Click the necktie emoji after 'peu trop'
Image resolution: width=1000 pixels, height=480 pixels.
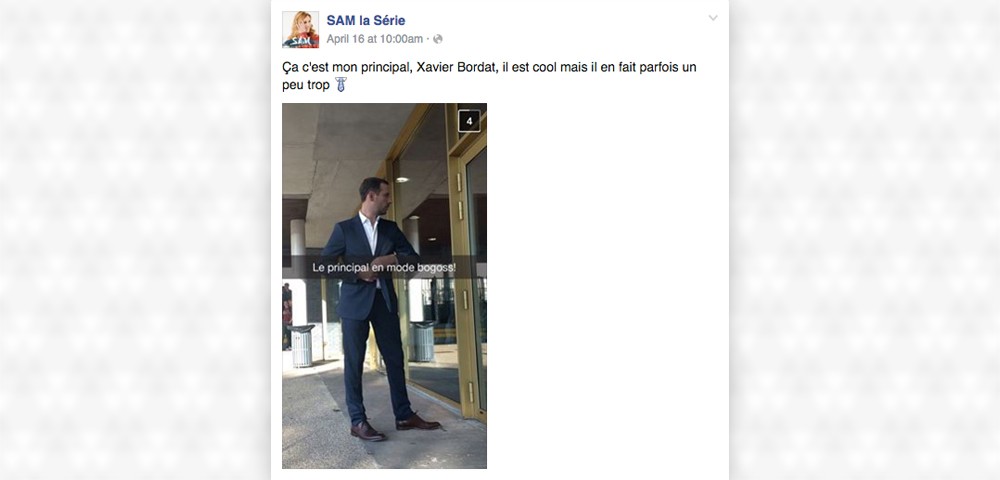341,85
